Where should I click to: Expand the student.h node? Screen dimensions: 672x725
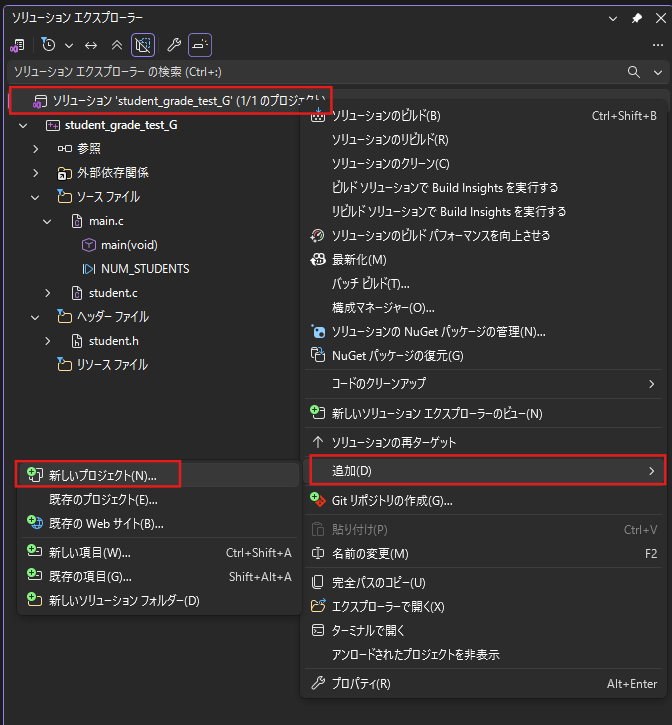[x=48, y=341]
